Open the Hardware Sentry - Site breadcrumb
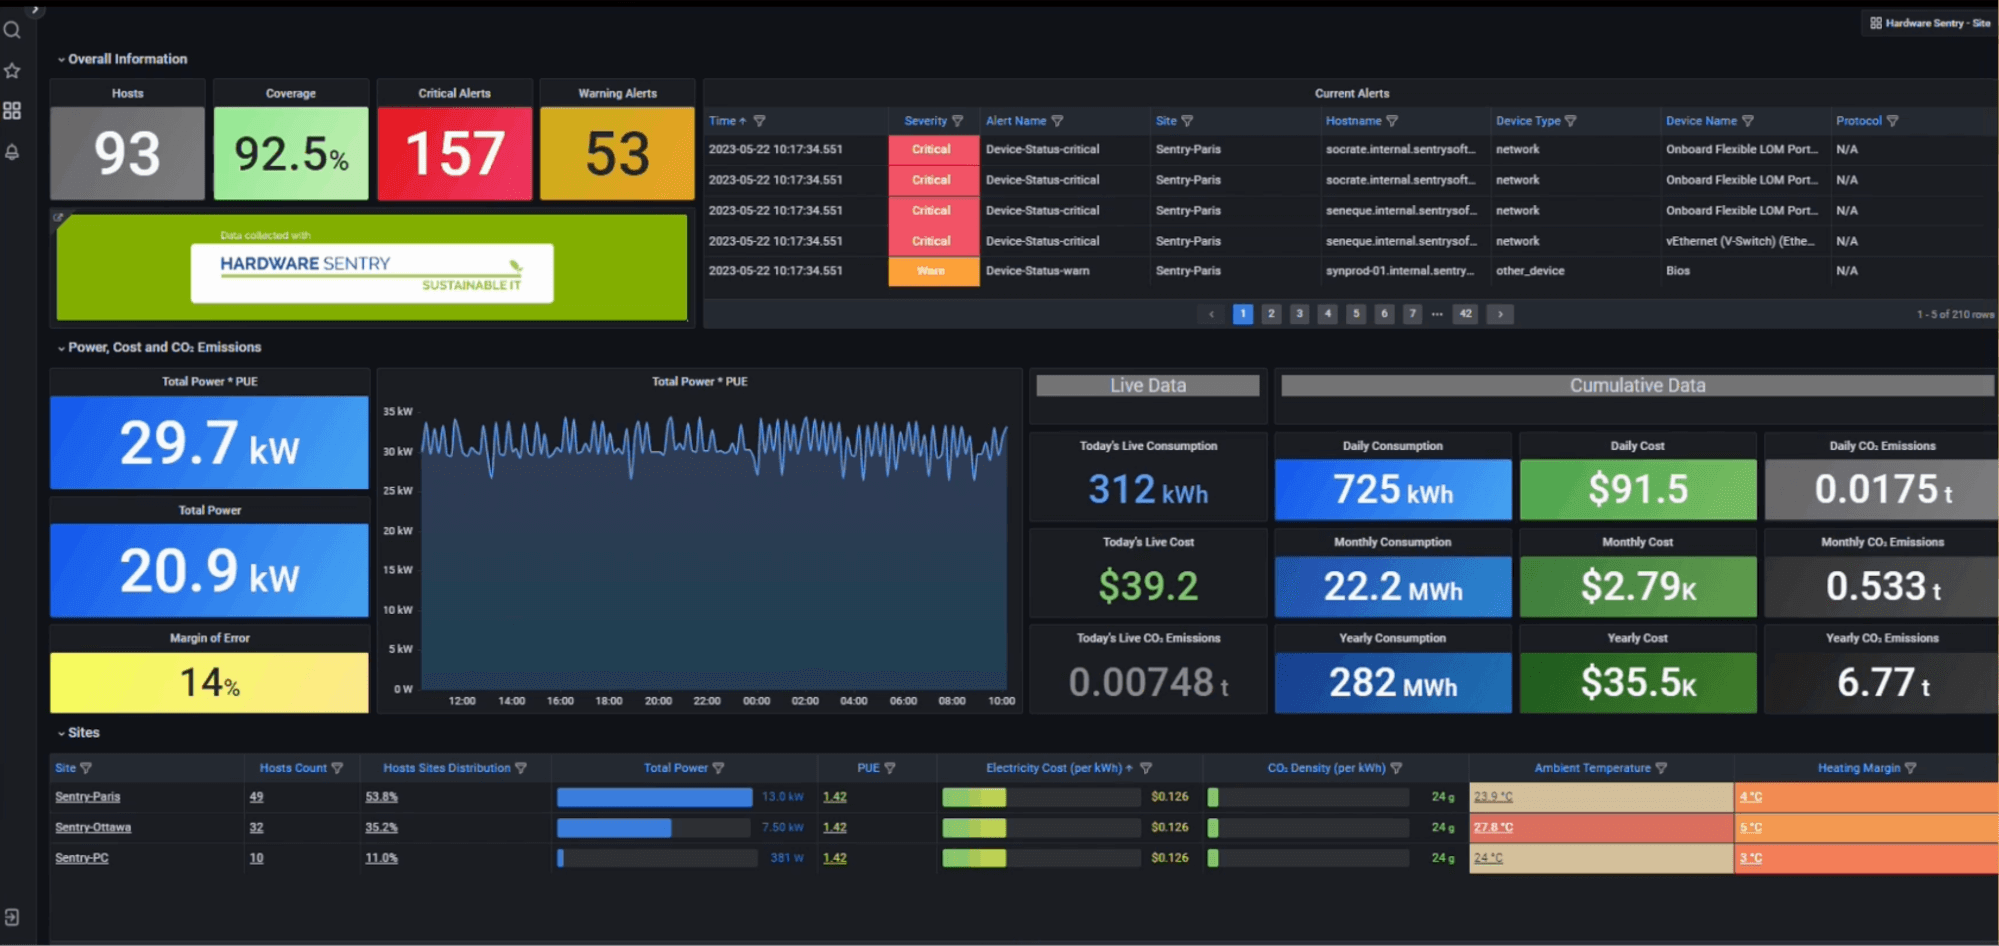This screenshot has width=1999, height=946. [1929, 22]
